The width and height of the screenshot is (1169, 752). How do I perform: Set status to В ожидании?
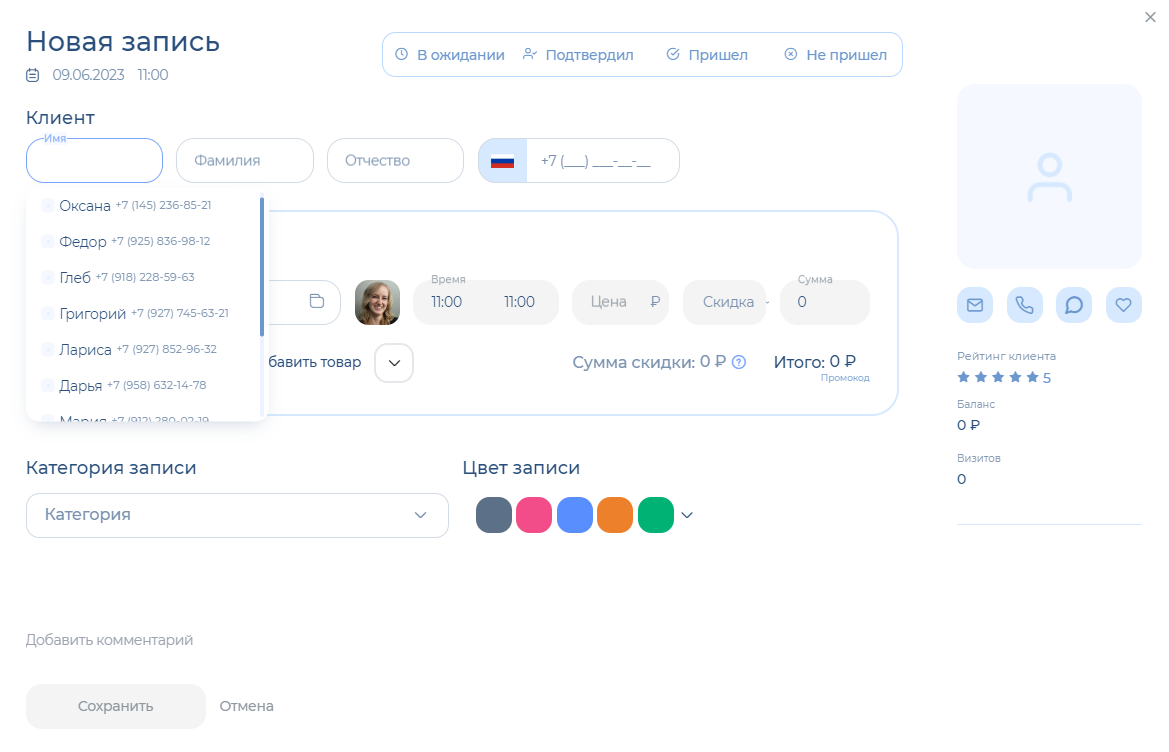point(450,55)
